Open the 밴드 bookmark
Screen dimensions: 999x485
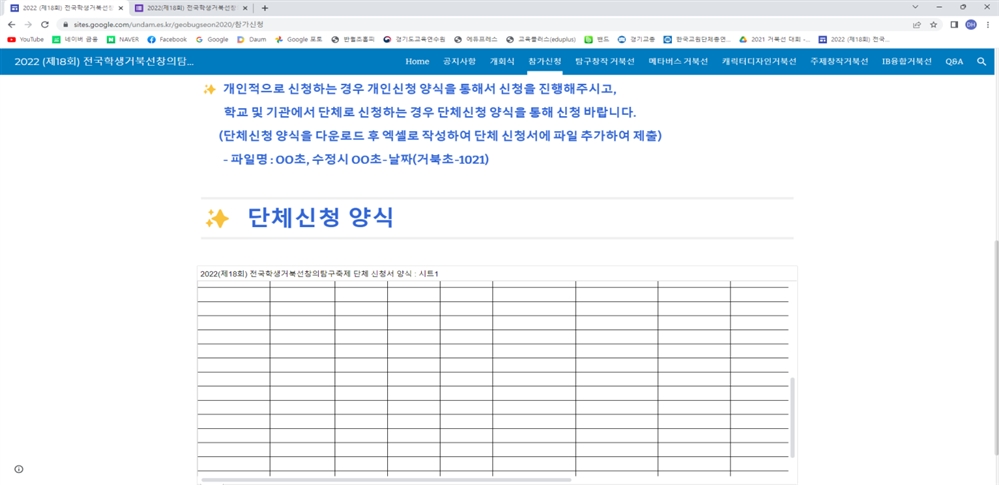coord(597,39)
